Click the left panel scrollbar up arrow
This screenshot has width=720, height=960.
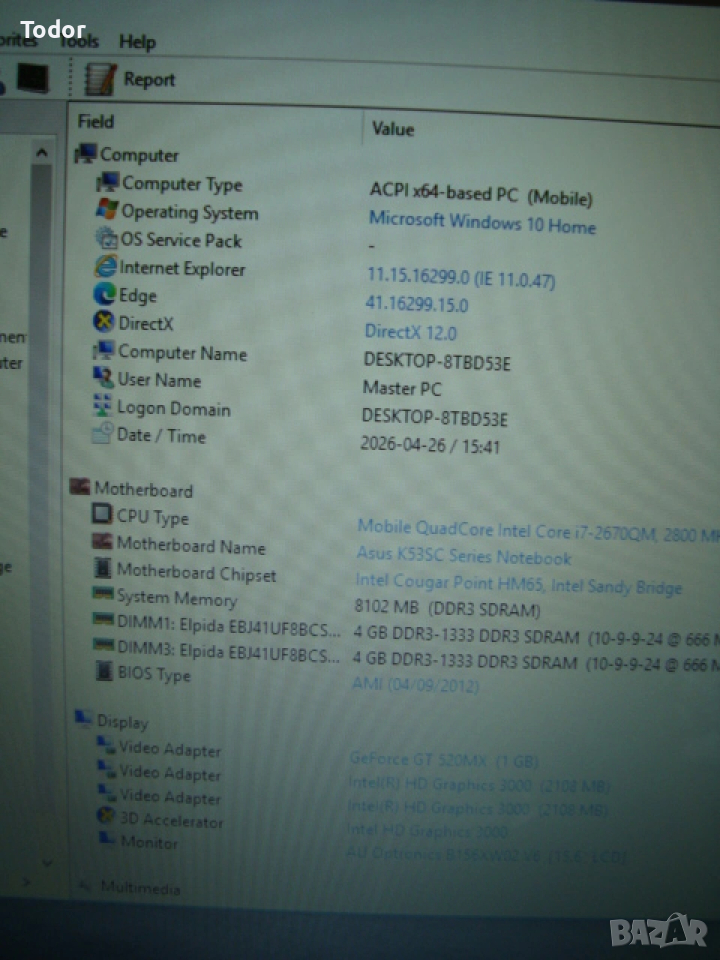coord(42,152)
